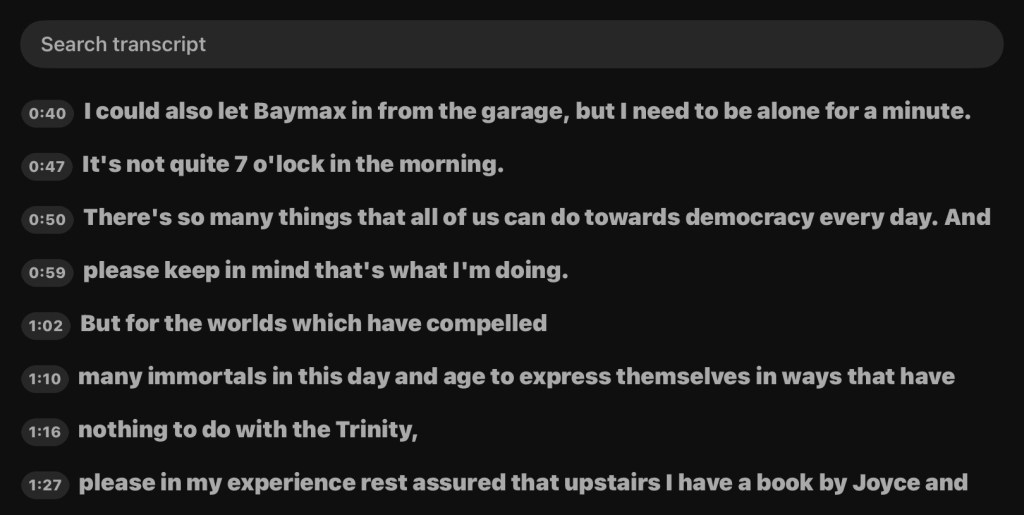Screen dimensions: 1024x515
Task: Click the Search transcript input field
Action: point(510,44)
